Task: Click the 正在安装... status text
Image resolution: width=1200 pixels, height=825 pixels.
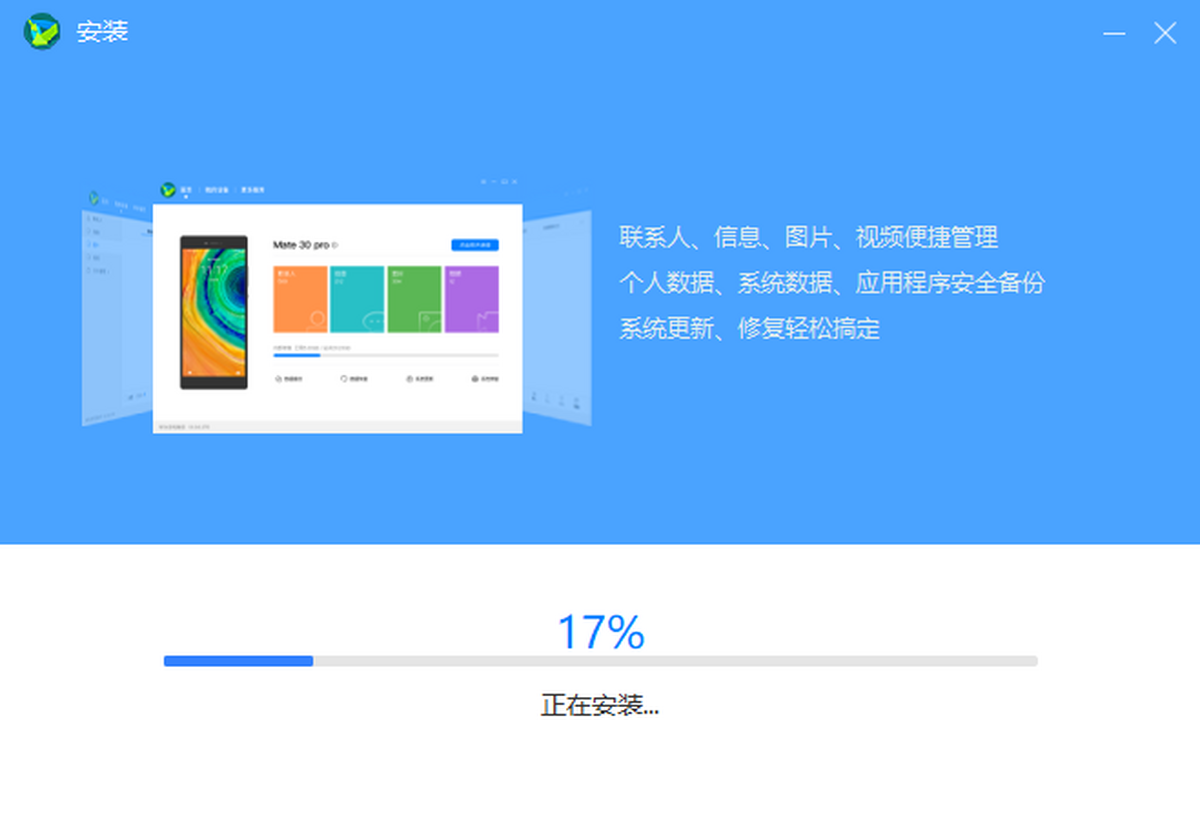Action: pyautogui.click(x=600, y=705)
